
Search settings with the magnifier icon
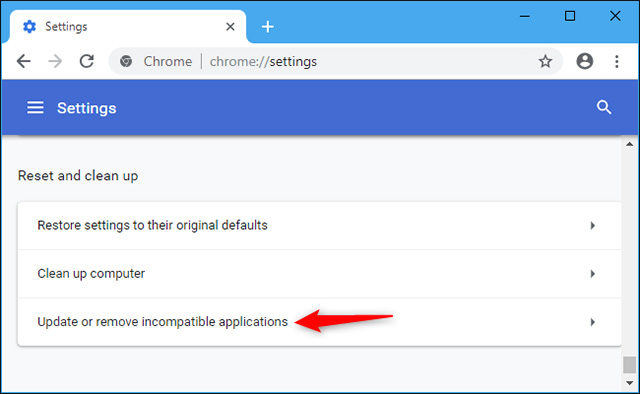tap(604, 107)
